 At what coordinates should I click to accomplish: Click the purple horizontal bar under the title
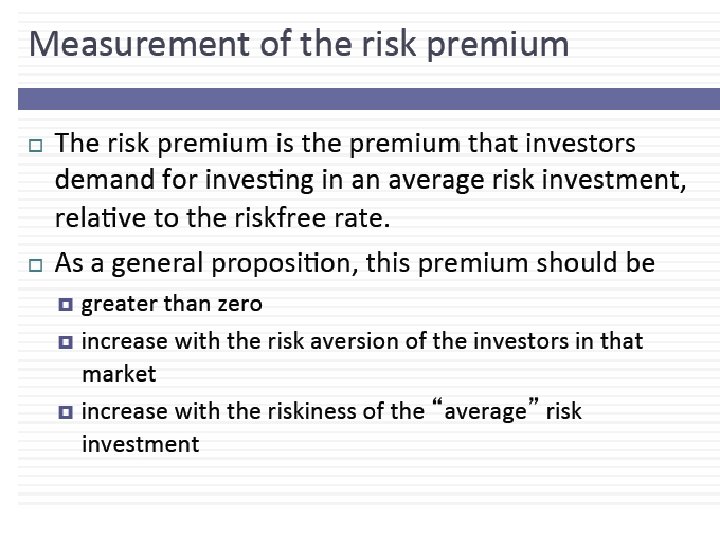click(x=368, y=98)
